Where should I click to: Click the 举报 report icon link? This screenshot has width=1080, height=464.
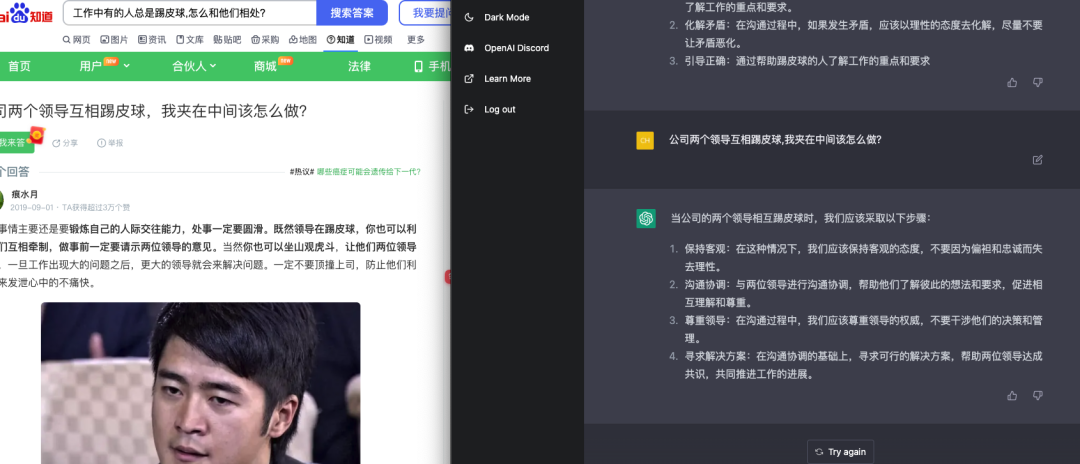(110, 143)
